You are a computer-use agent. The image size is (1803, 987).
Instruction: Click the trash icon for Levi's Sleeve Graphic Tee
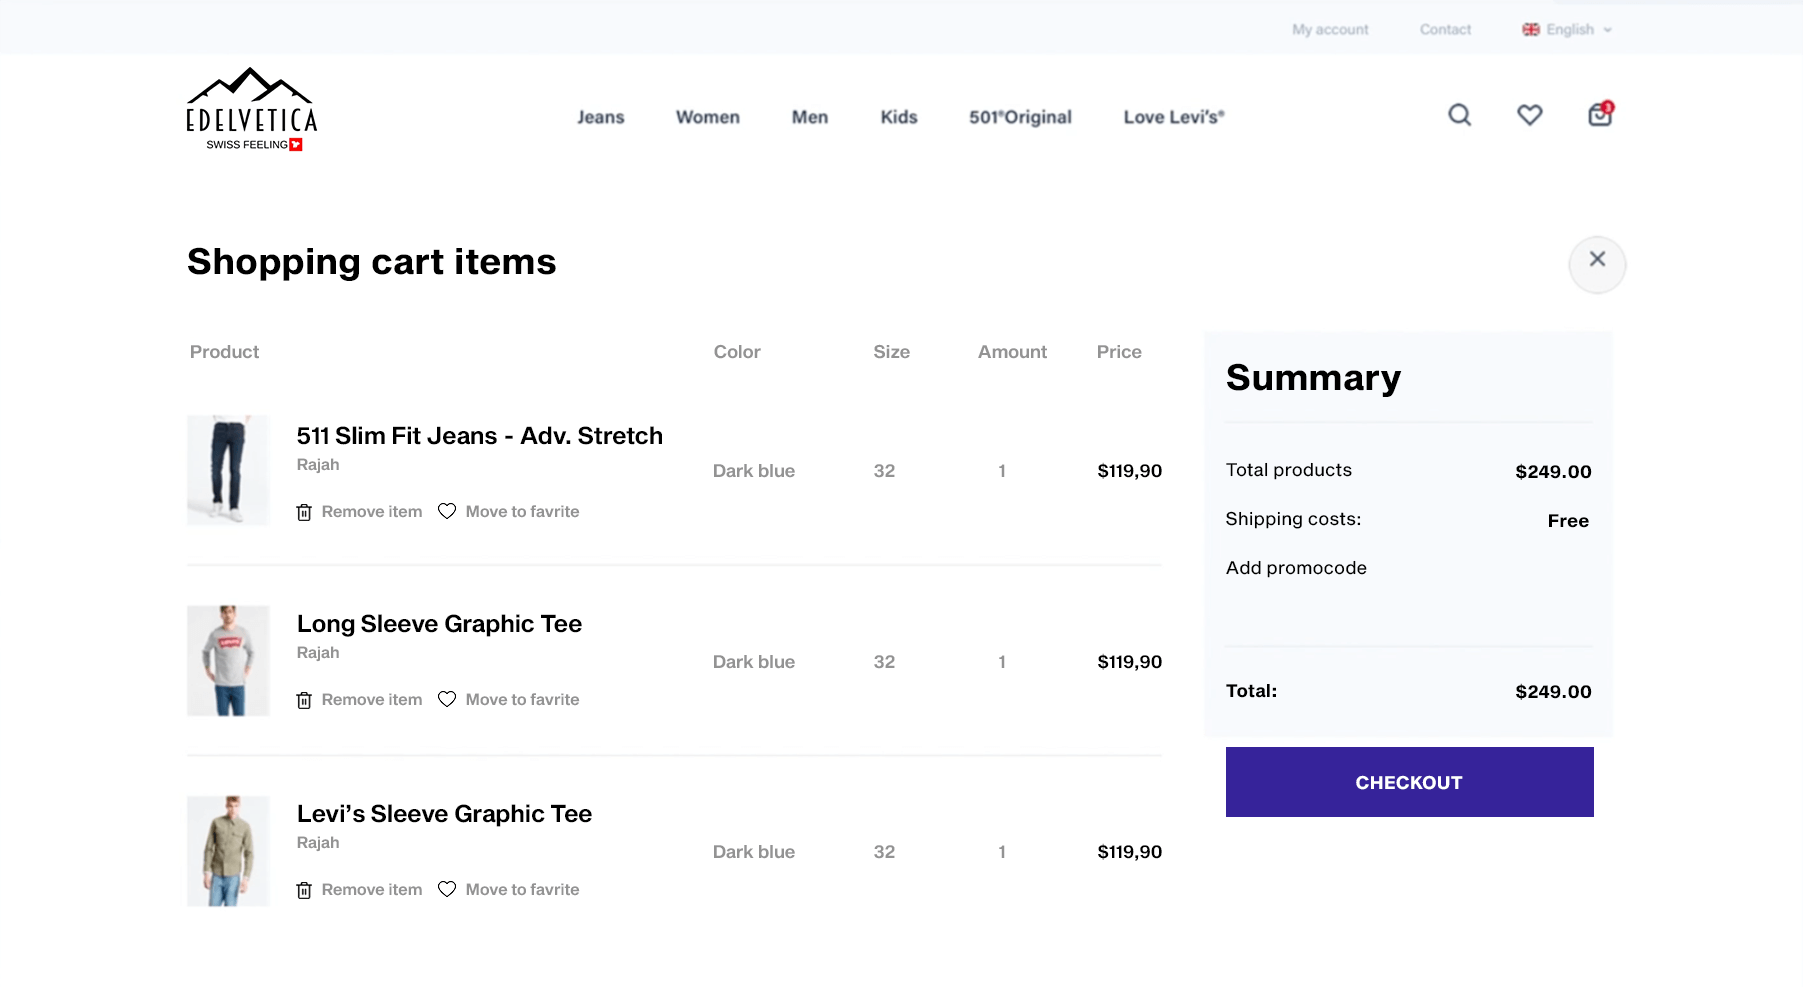tap(304, 889)
